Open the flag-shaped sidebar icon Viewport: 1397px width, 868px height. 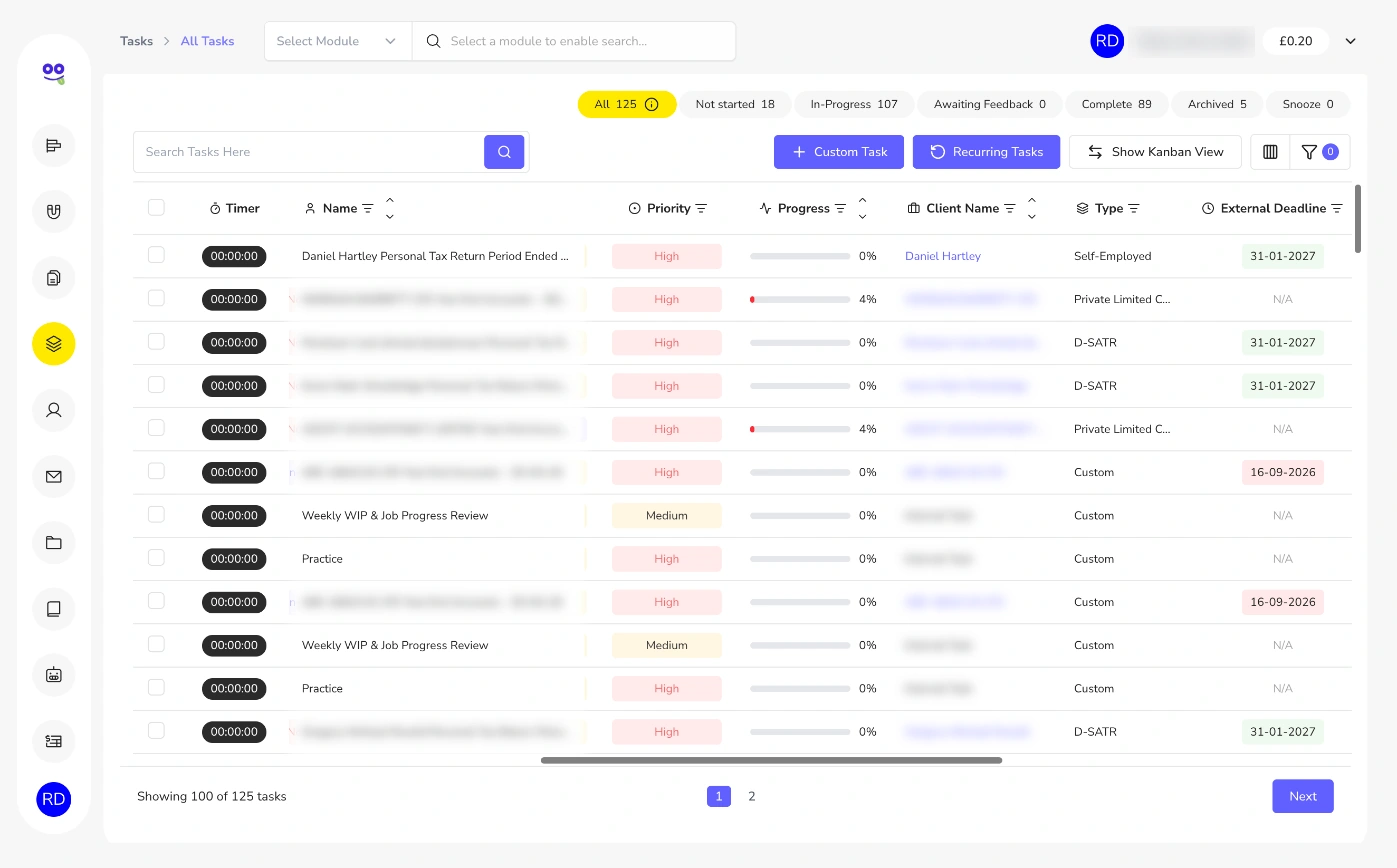point(54,146)
